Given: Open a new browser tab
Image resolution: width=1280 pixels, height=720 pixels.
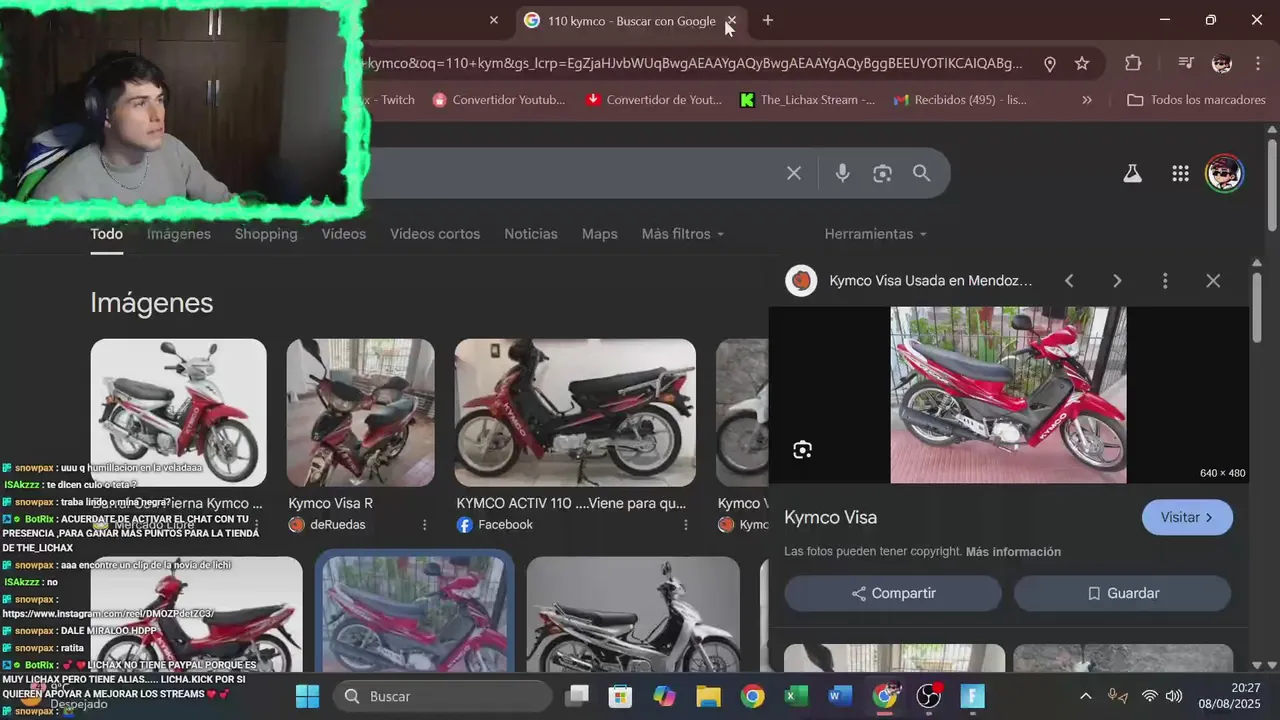Looking at the screenshot, I should (767, 20).
